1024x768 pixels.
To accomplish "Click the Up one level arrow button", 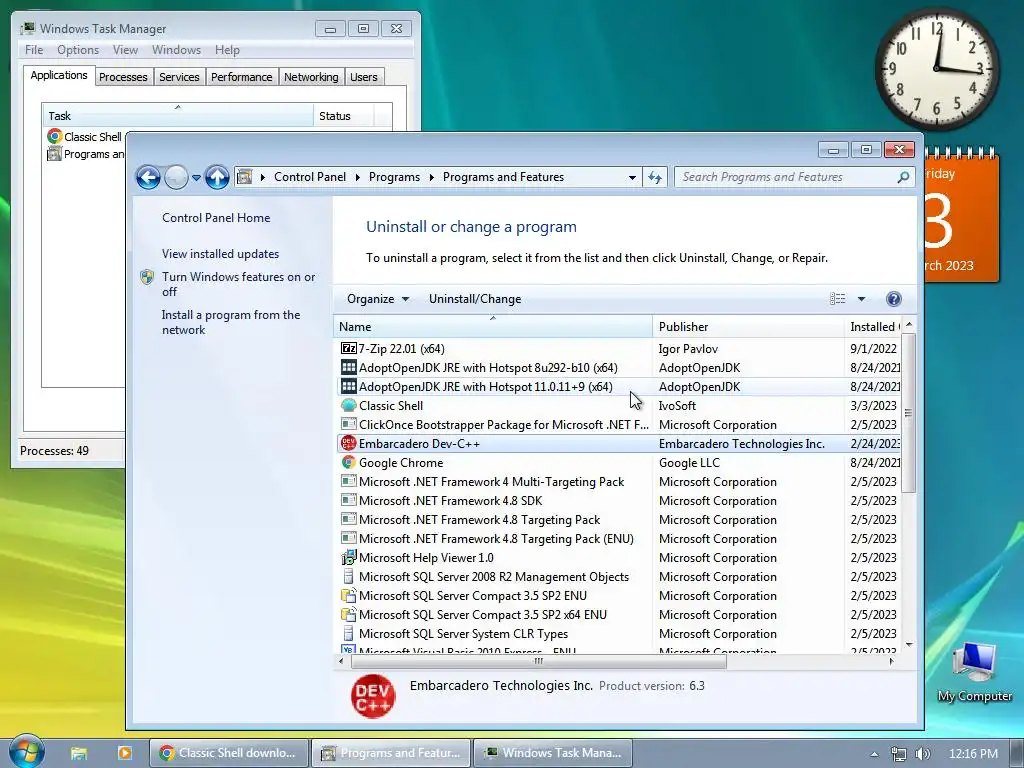I will (217, 177).
